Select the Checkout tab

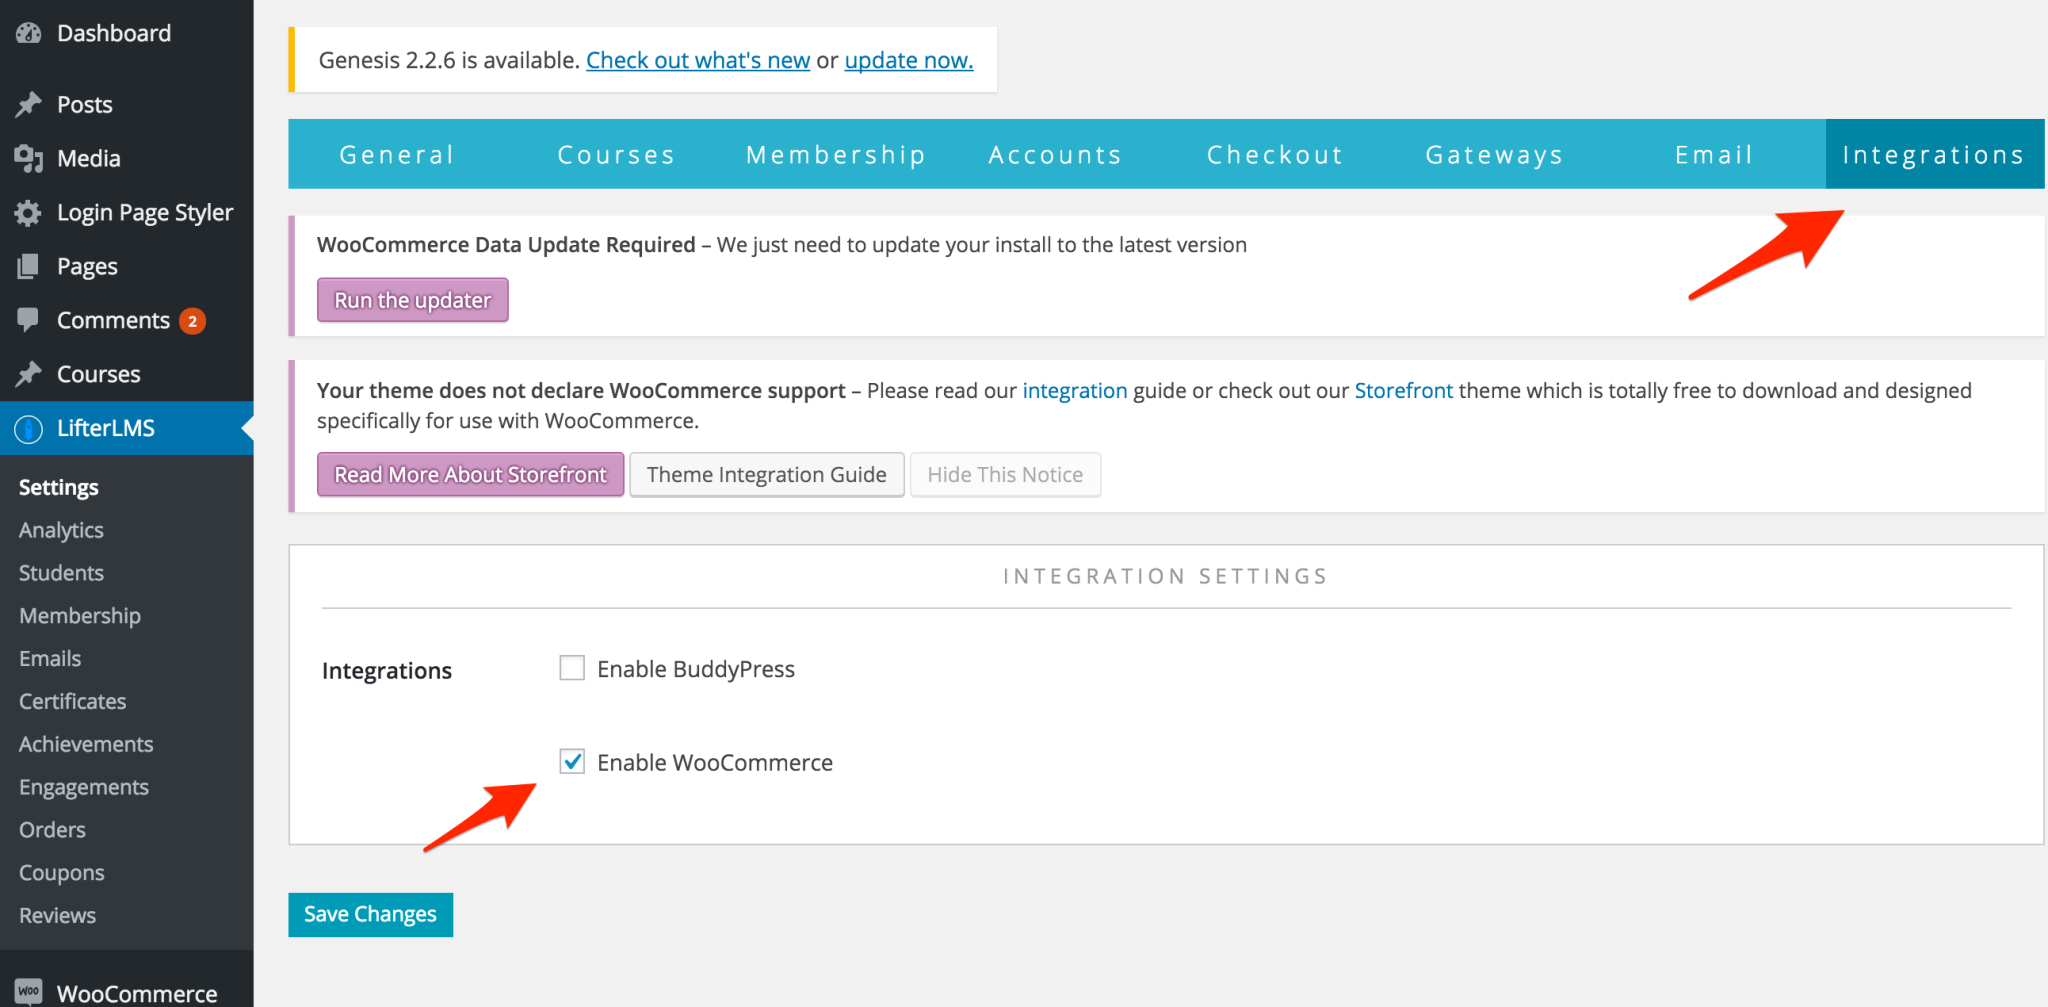1275,155
